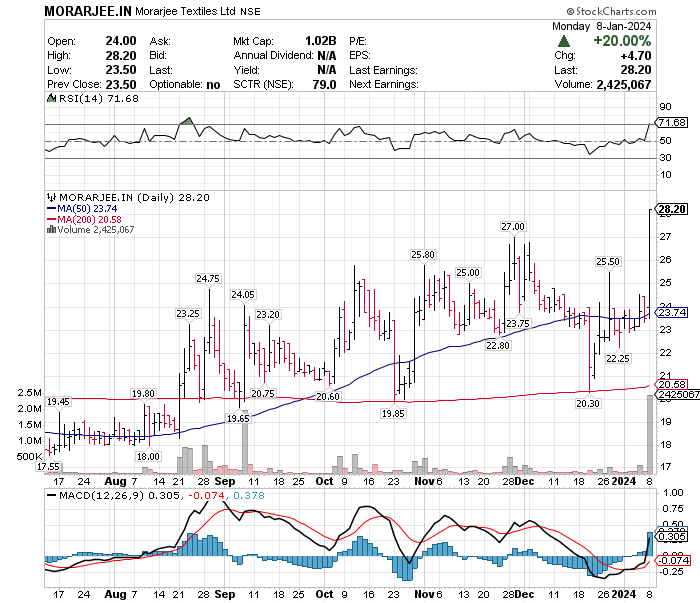Viewport: 700px width, 603px height.
Task: Click the Low value 23.50
Action: [x=121, y=70]
